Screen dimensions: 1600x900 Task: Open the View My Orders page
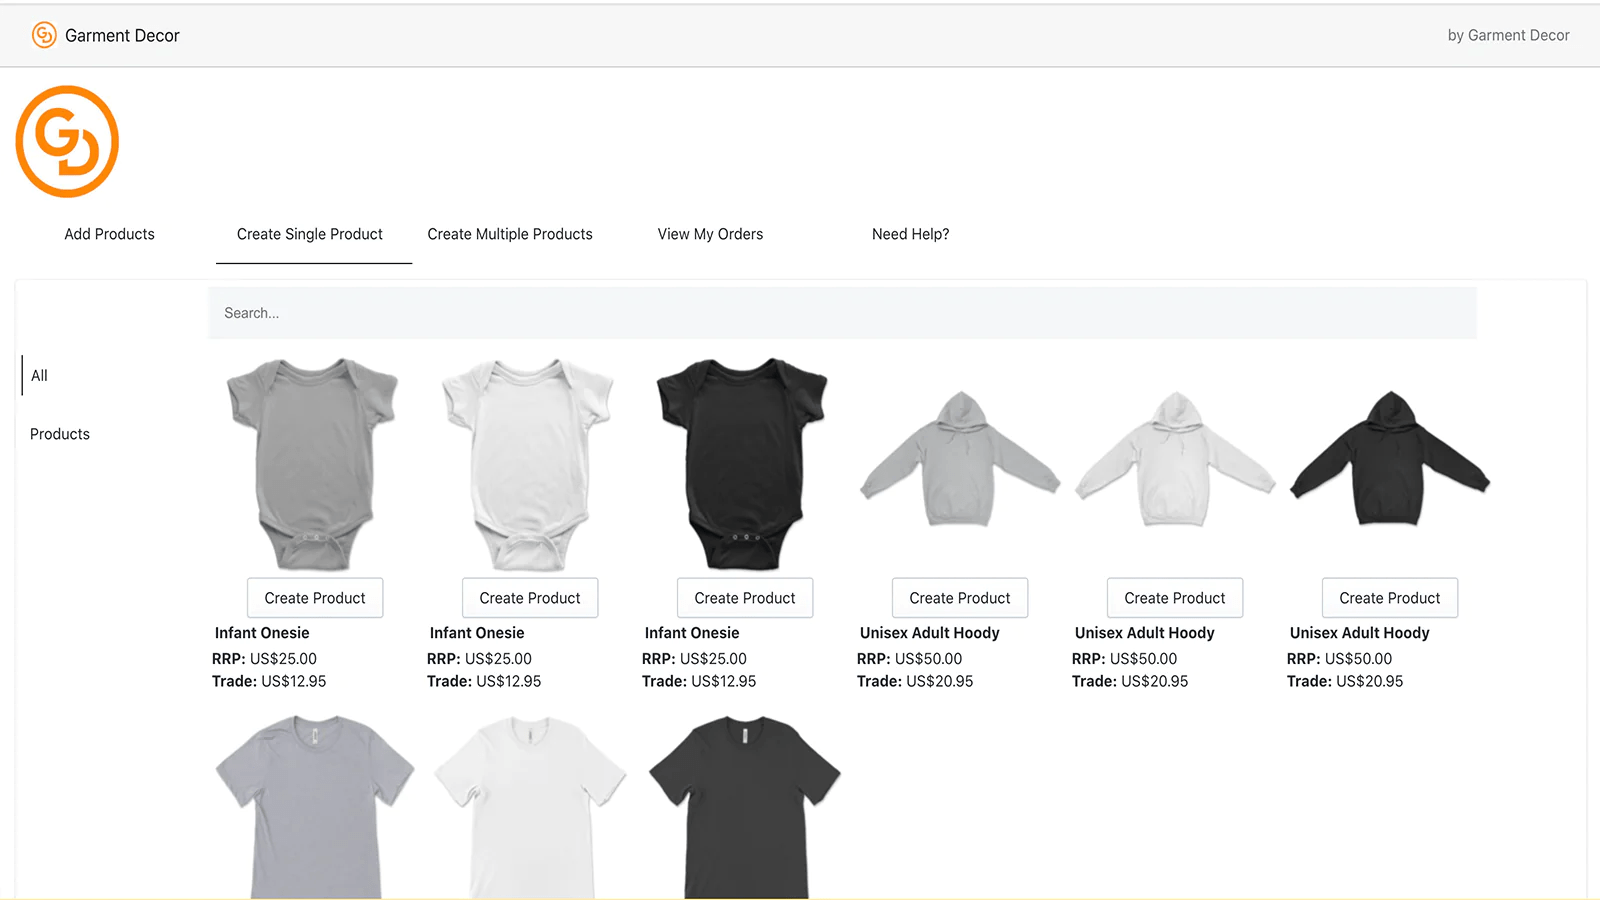[710, 234]
